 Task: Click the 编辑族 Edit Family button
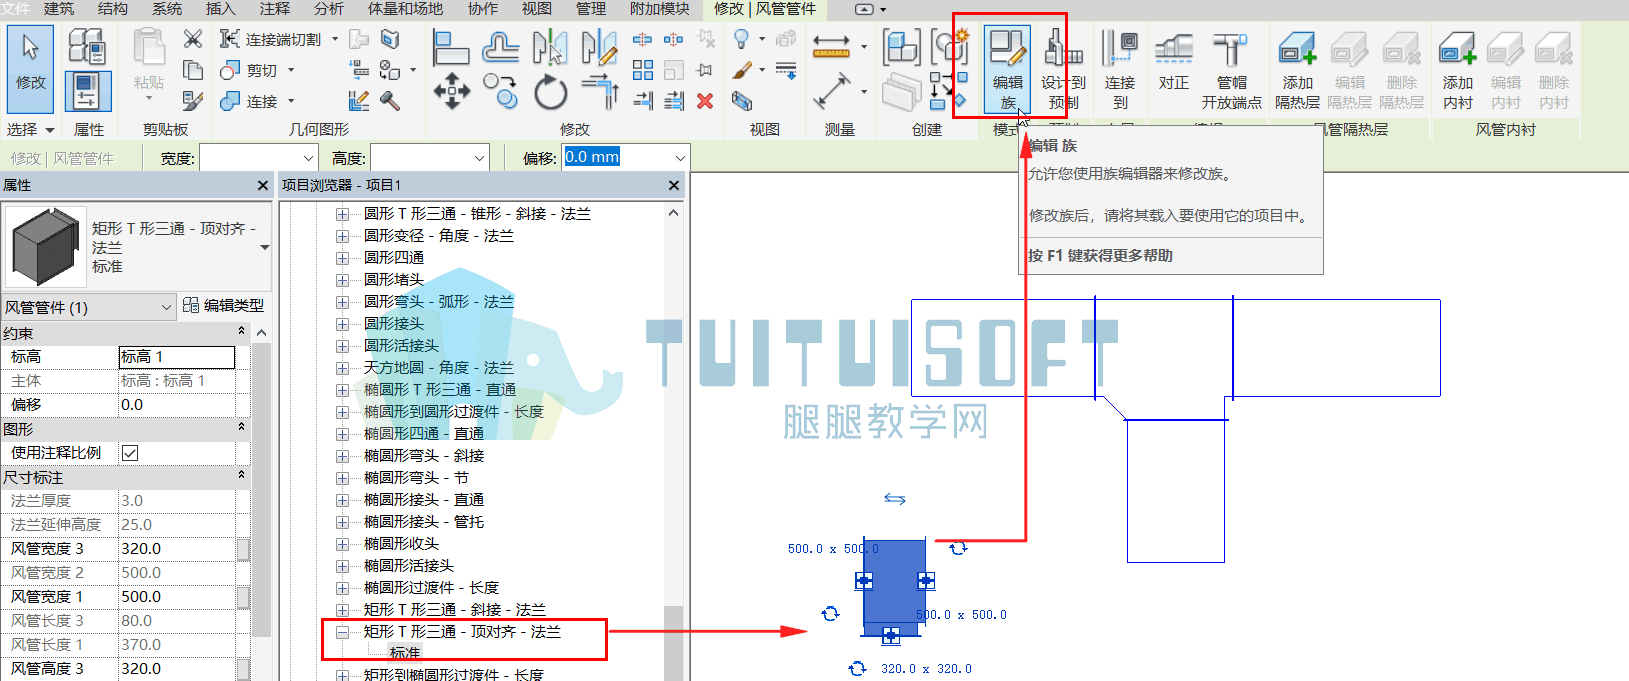click(x=1008, y=68)
